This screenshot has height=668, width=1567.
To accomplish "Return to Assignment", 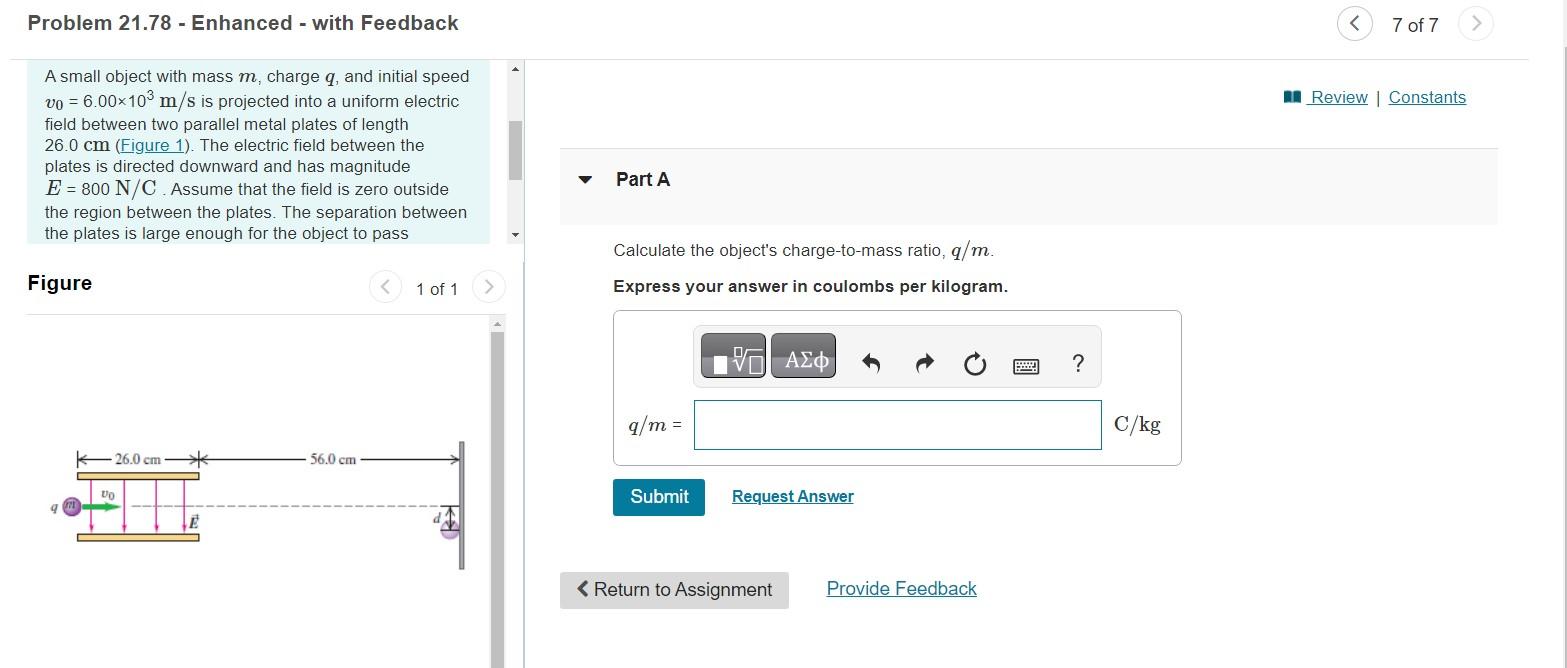I will pos(674,590).
